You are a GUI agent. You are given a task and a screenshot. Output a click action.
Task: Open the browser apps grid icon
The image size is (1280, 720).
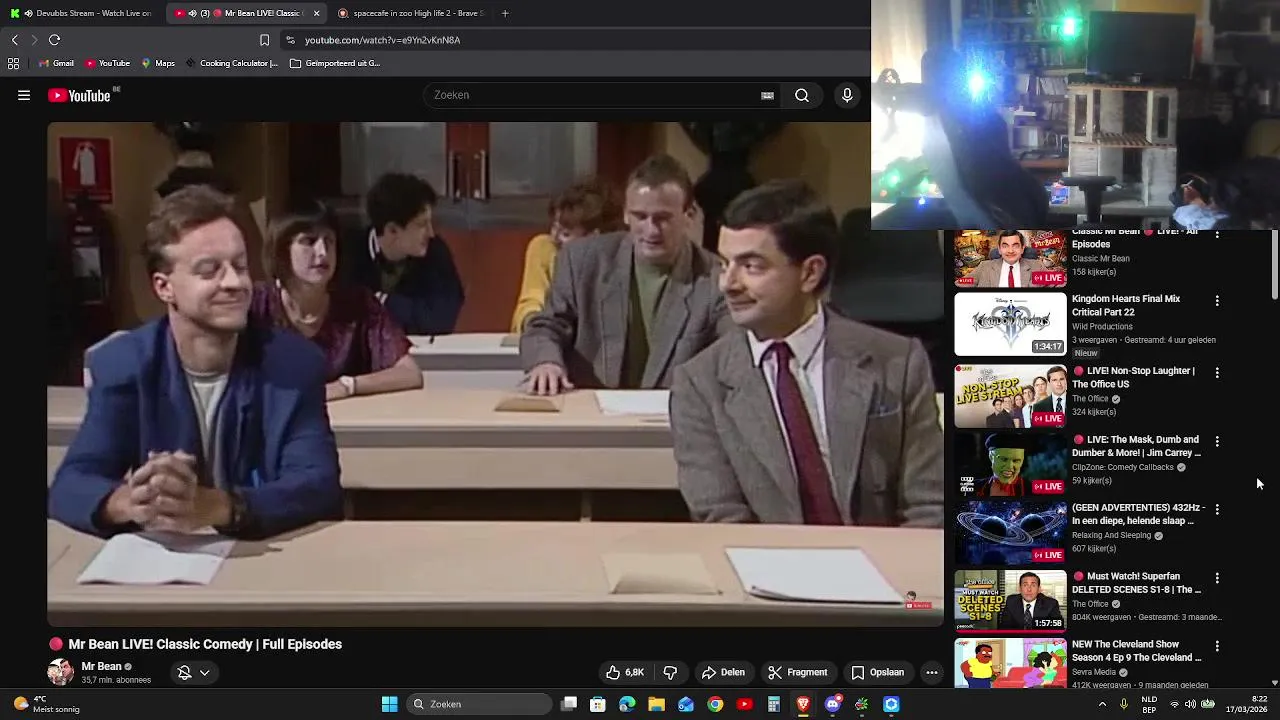(x=13, y=63)
